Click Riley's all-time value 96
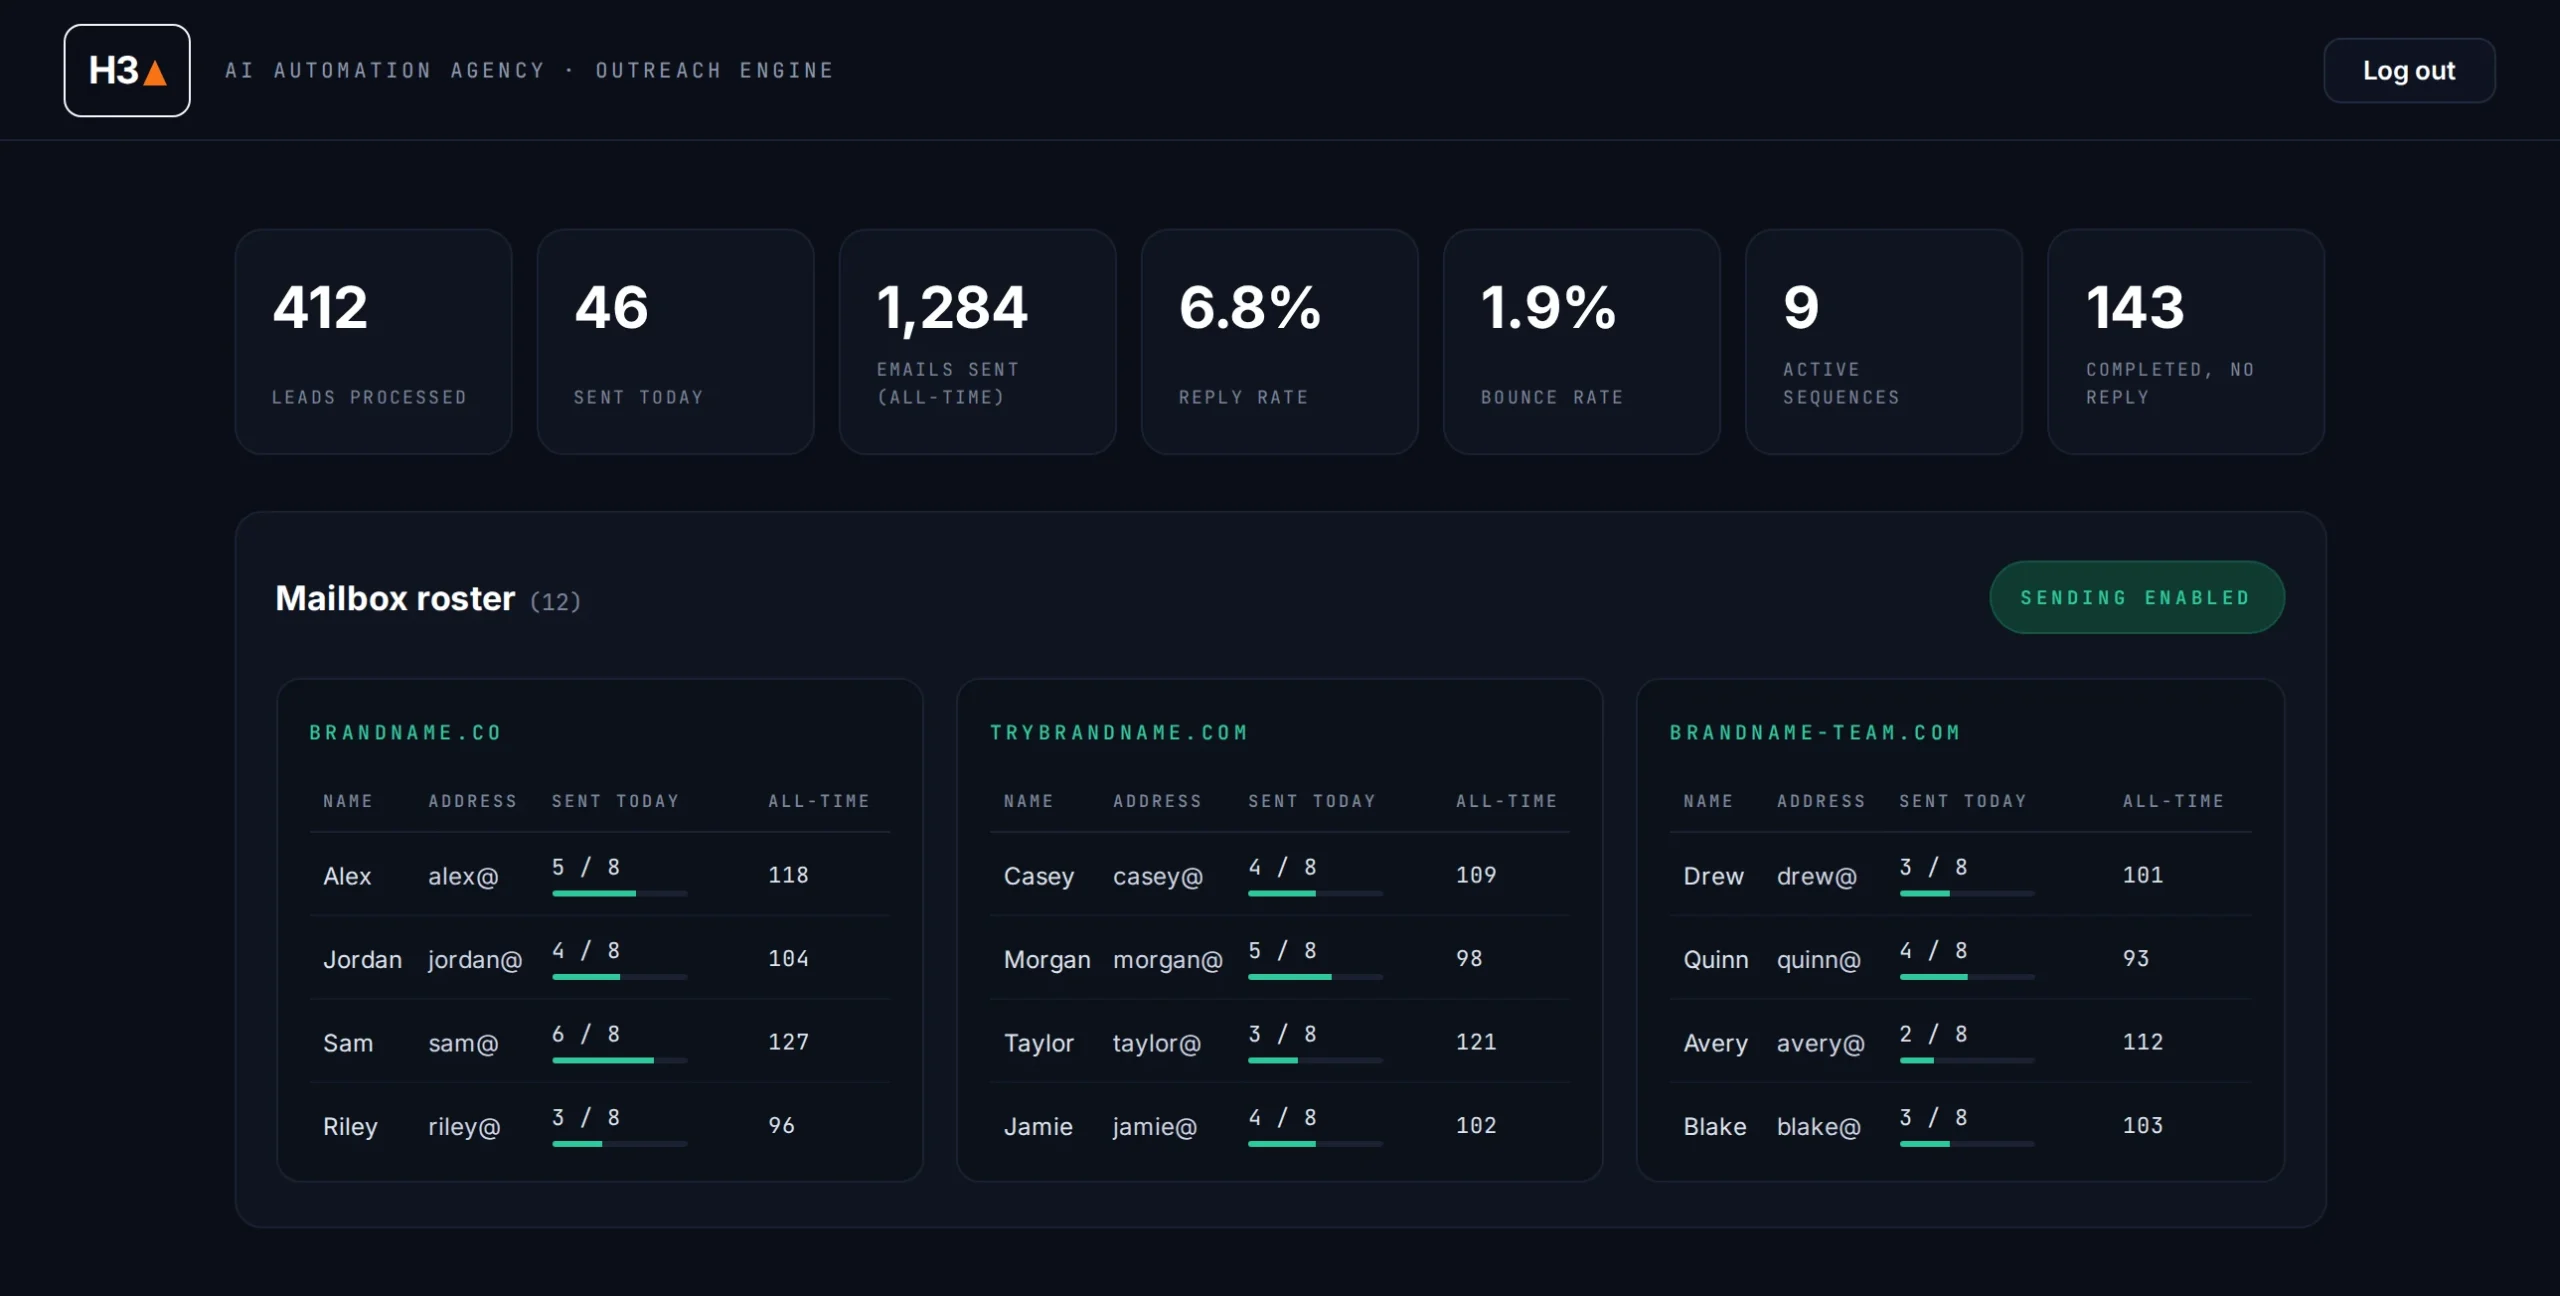The image size is (2560, 1296). coord(781,1125)
